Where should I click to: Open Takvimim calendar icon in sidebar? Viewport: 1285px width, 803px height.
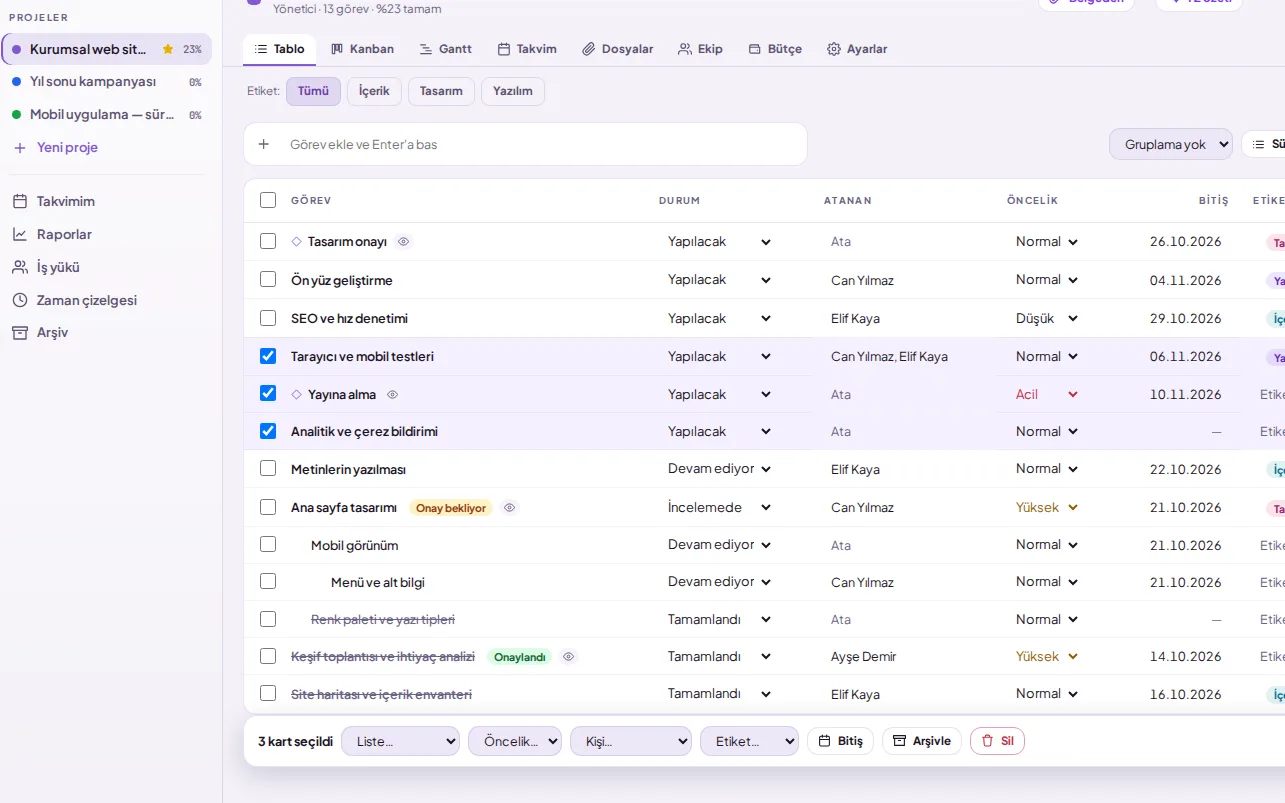click(x=20, y=201)
